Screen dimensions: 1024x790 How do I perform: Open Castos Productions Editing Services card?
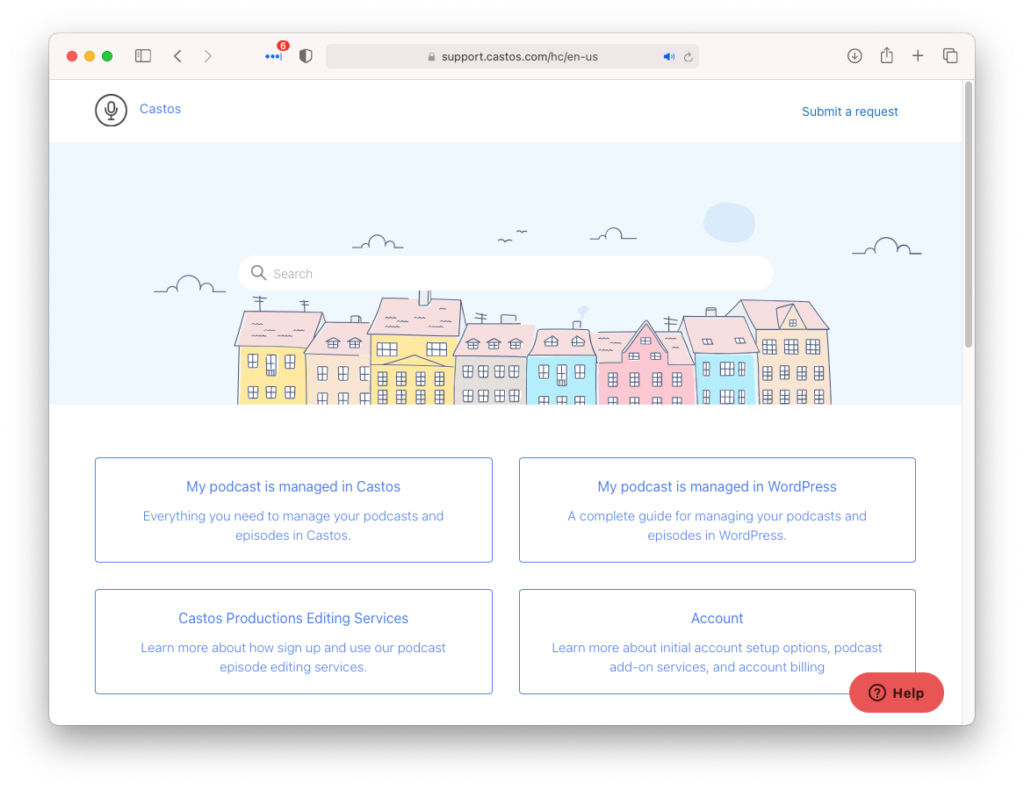(293, 642)
